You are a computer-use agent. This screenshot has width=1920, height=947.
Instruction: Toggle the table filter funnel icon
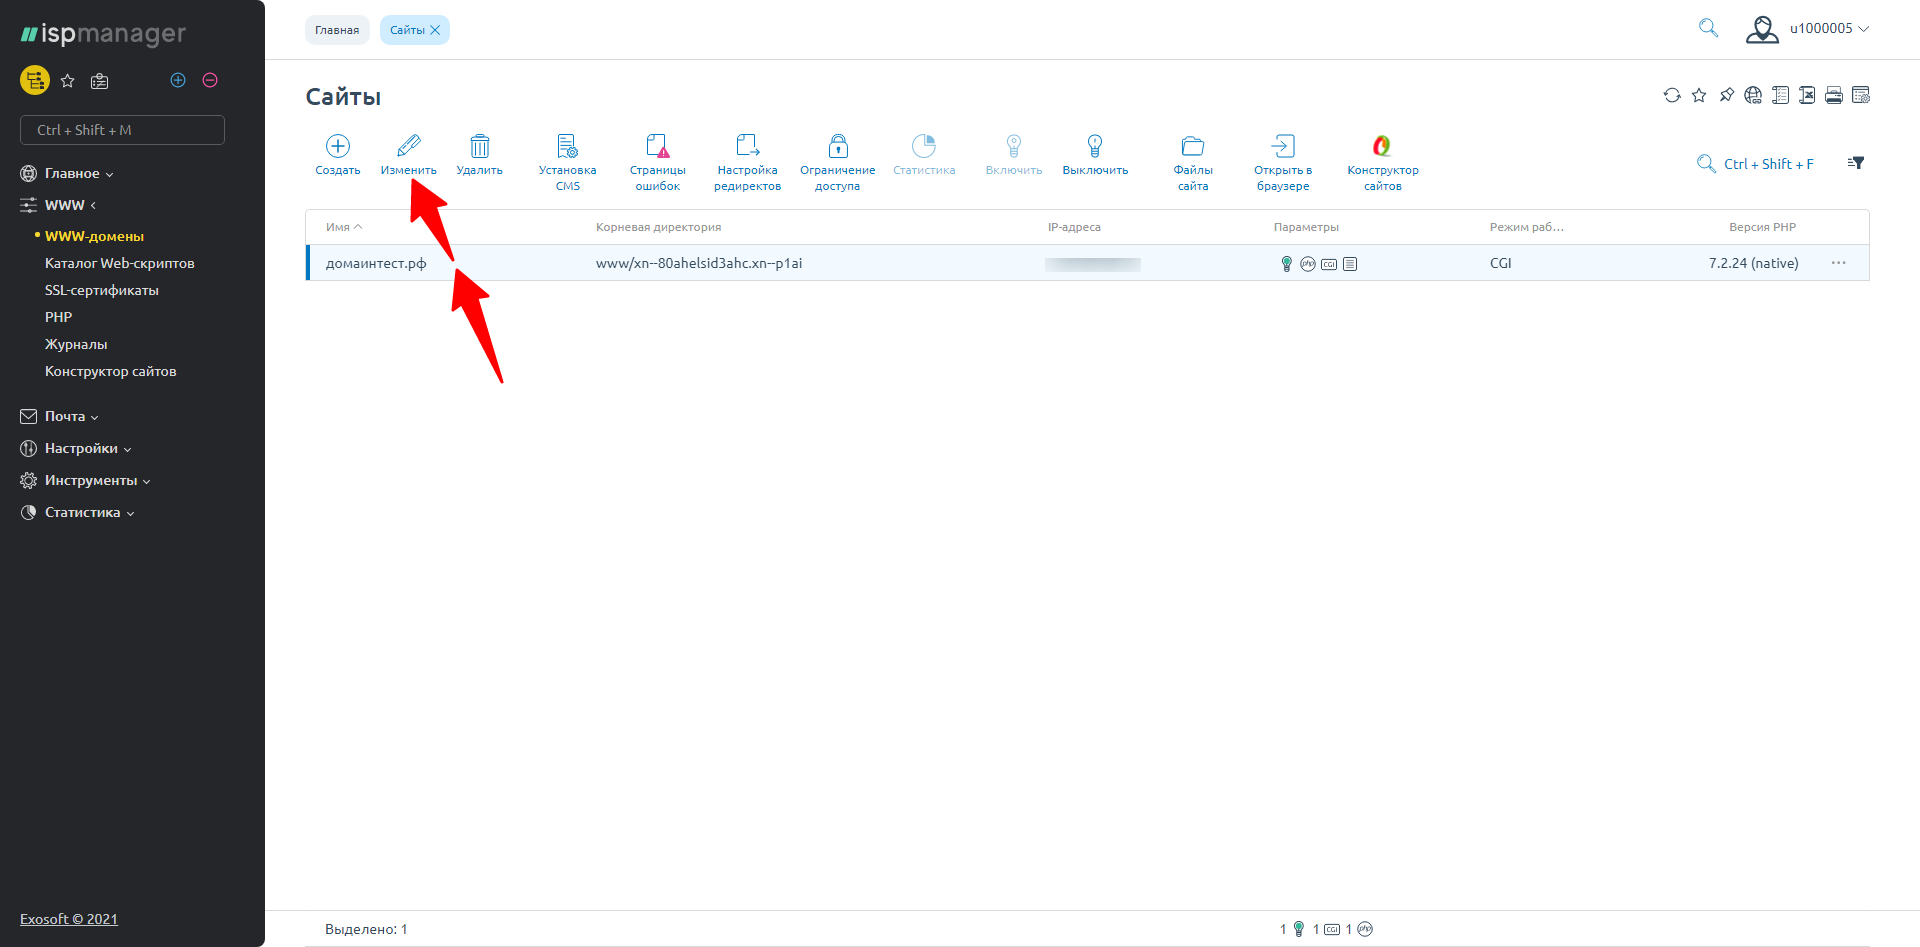pos(1856,163)
